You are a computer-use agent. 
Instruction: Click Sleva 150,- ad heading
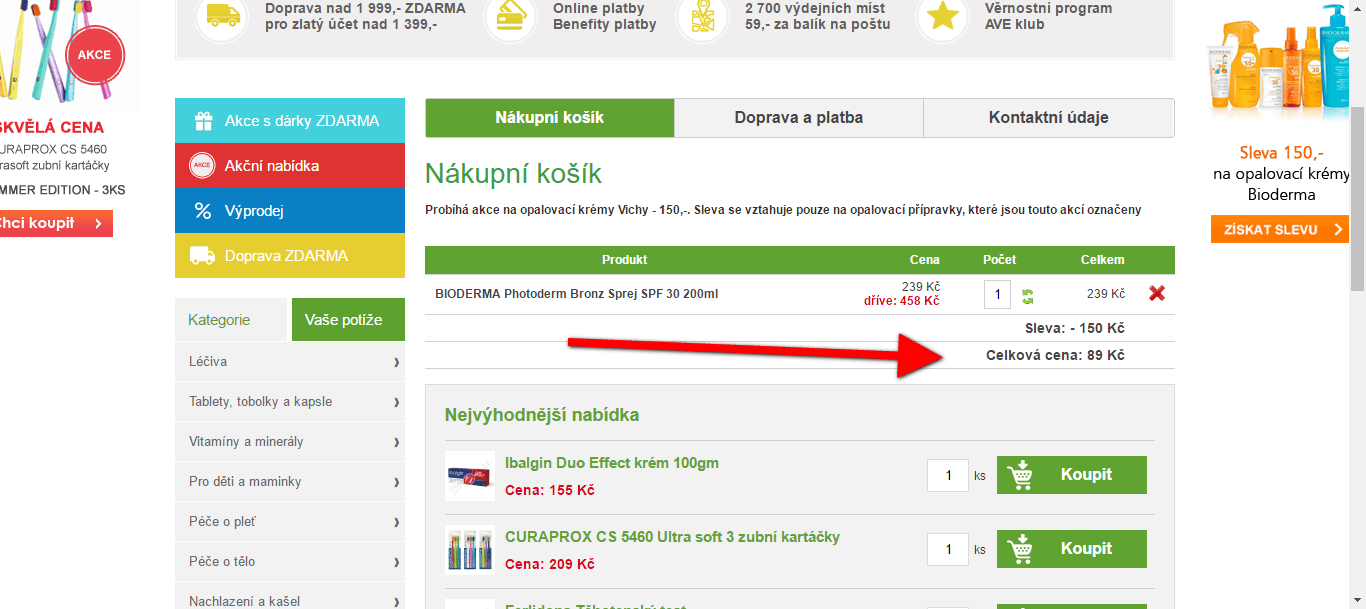[x=1281, y=153]
